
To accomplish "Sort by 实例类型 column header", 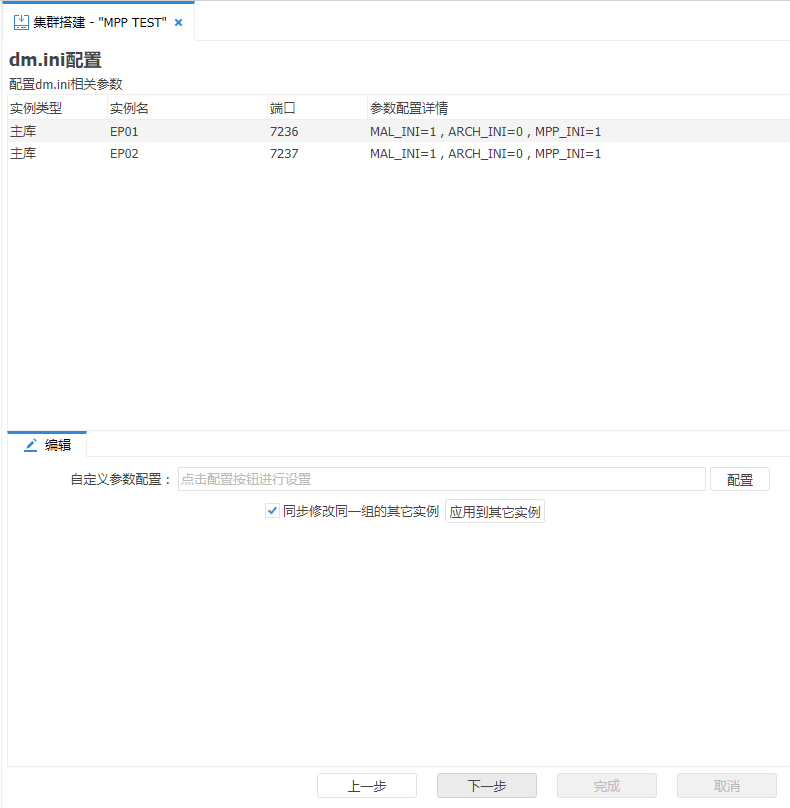I will point(57,108).
